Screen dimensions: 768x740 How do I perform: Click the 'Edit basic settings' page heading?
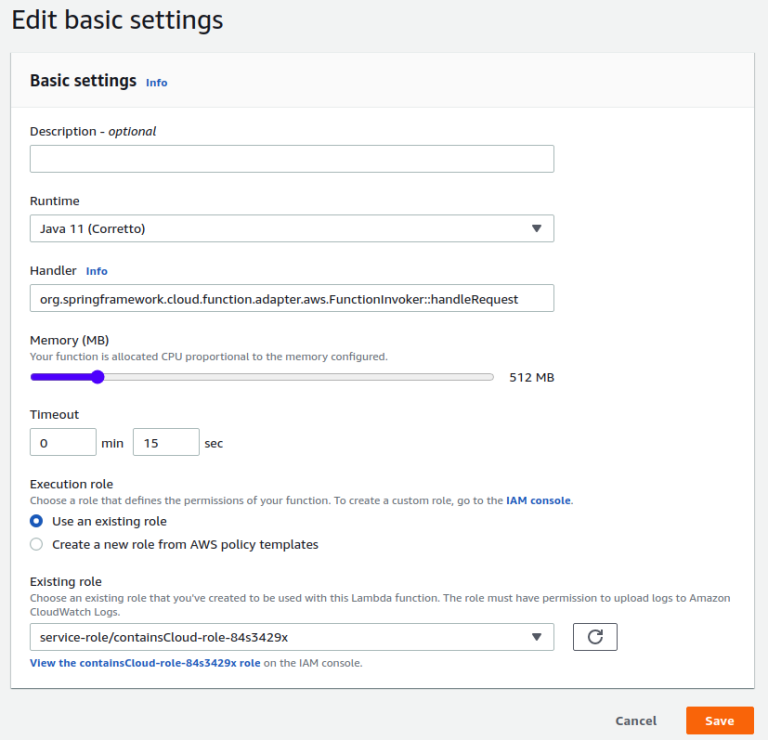[x=117, y=20]
